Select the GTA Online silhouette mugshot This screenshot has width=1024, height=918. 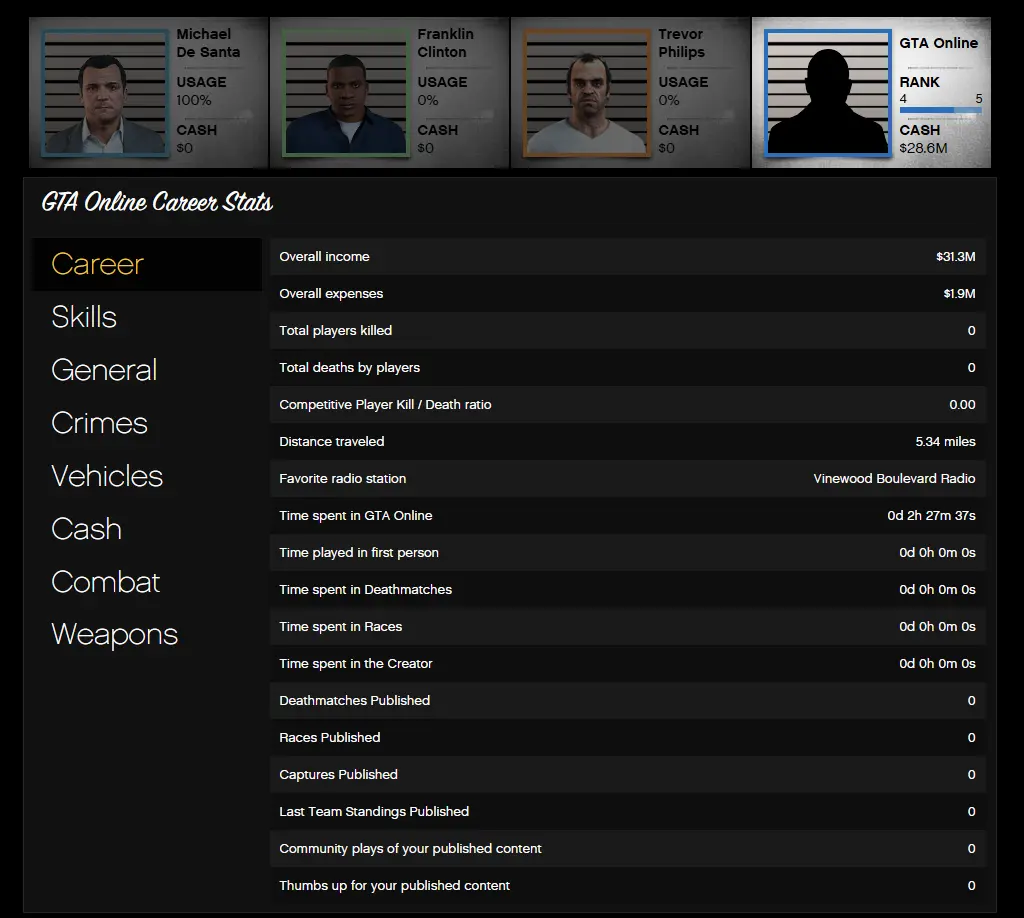(x=828, y=93)
